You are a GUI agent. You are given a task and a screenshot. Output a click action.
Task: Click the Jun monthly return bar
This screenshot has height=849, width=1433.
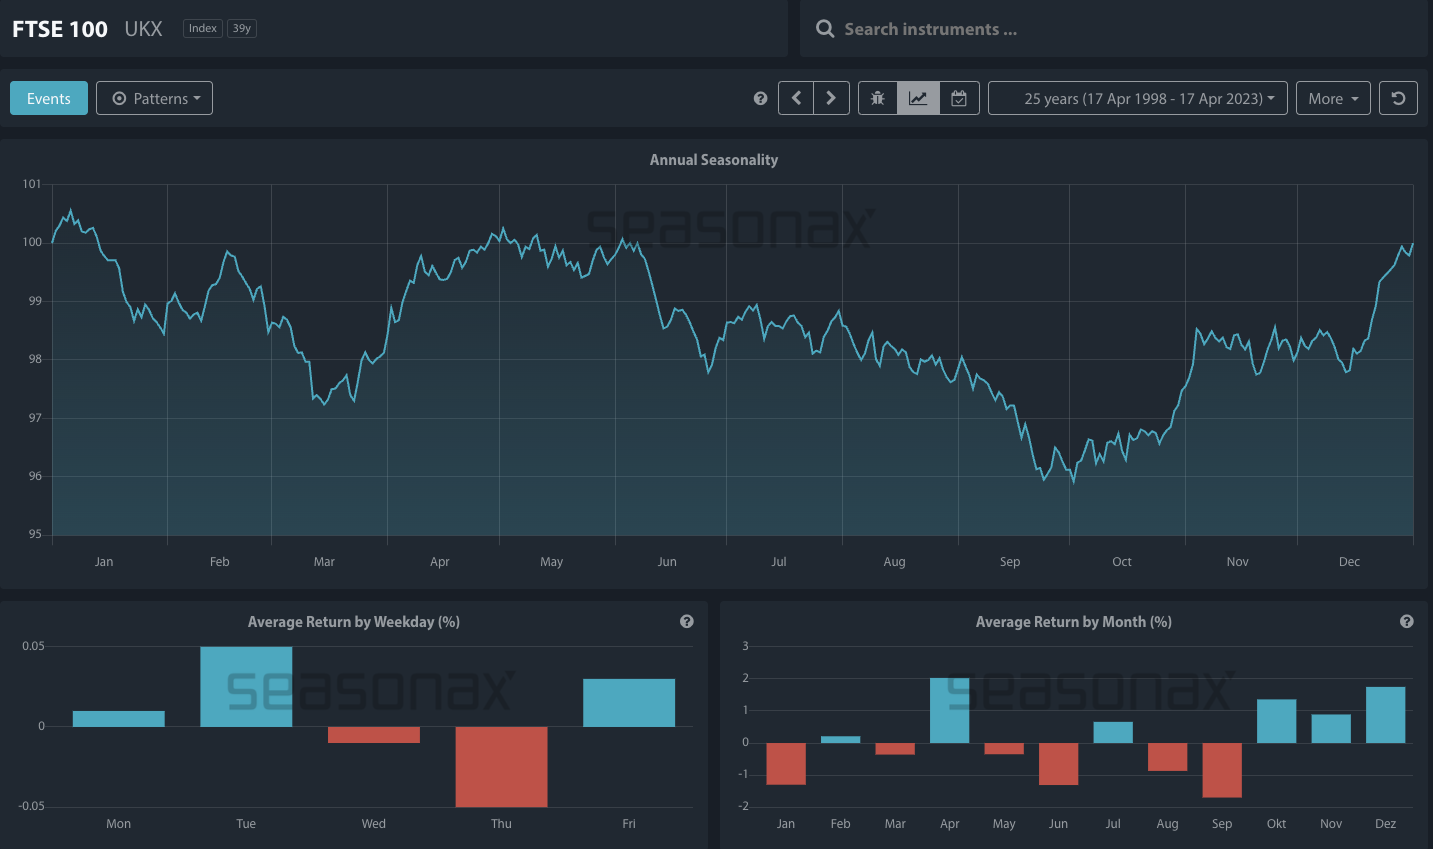pyautogui.click(x=1059, y=764)
